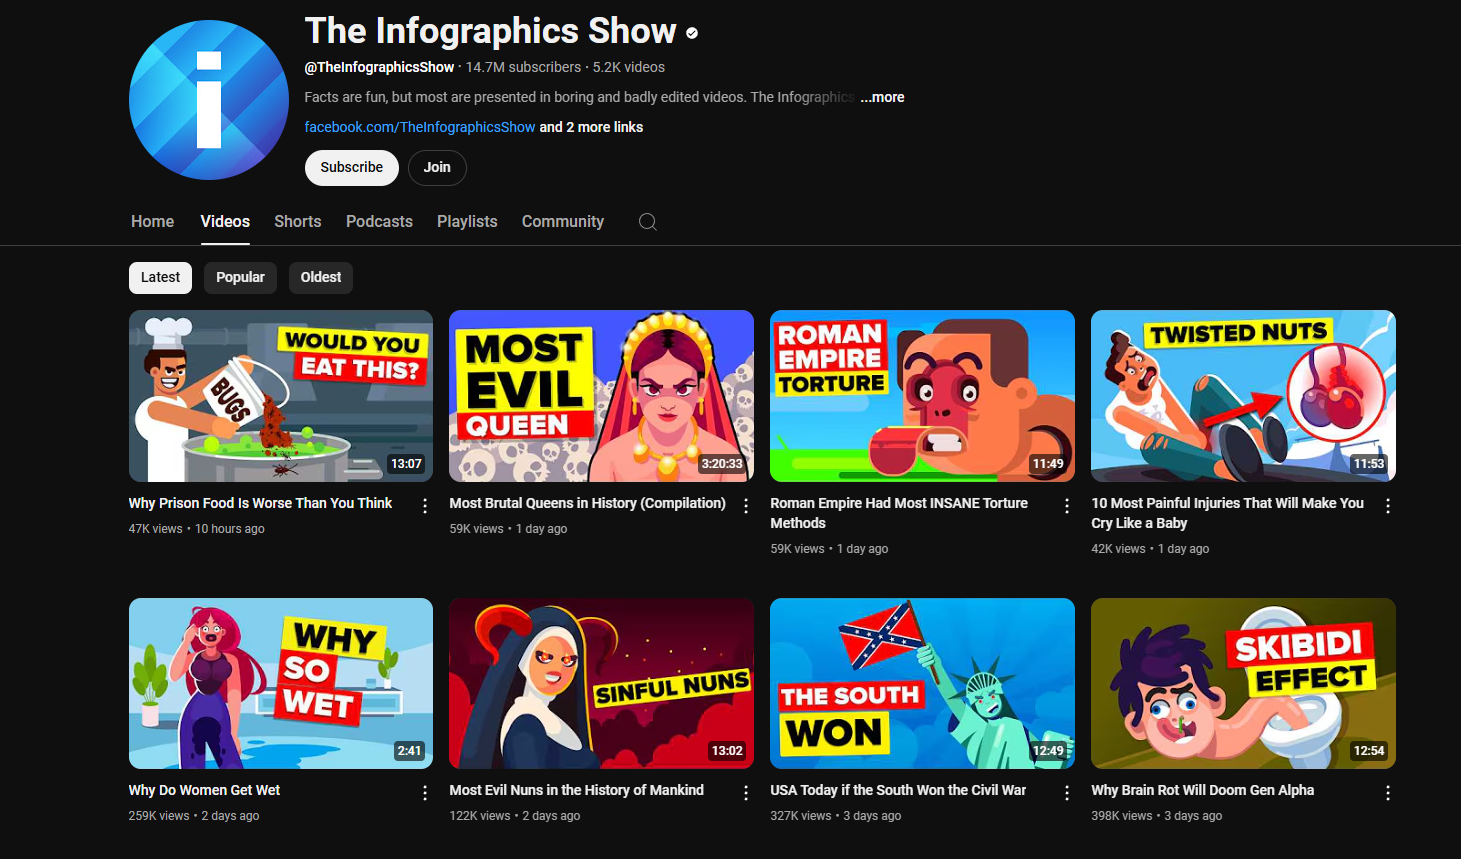
Task: Play the 'Skibidi Effect' thumbnail
Action: pyautogui.click(x=1243, y=684)
